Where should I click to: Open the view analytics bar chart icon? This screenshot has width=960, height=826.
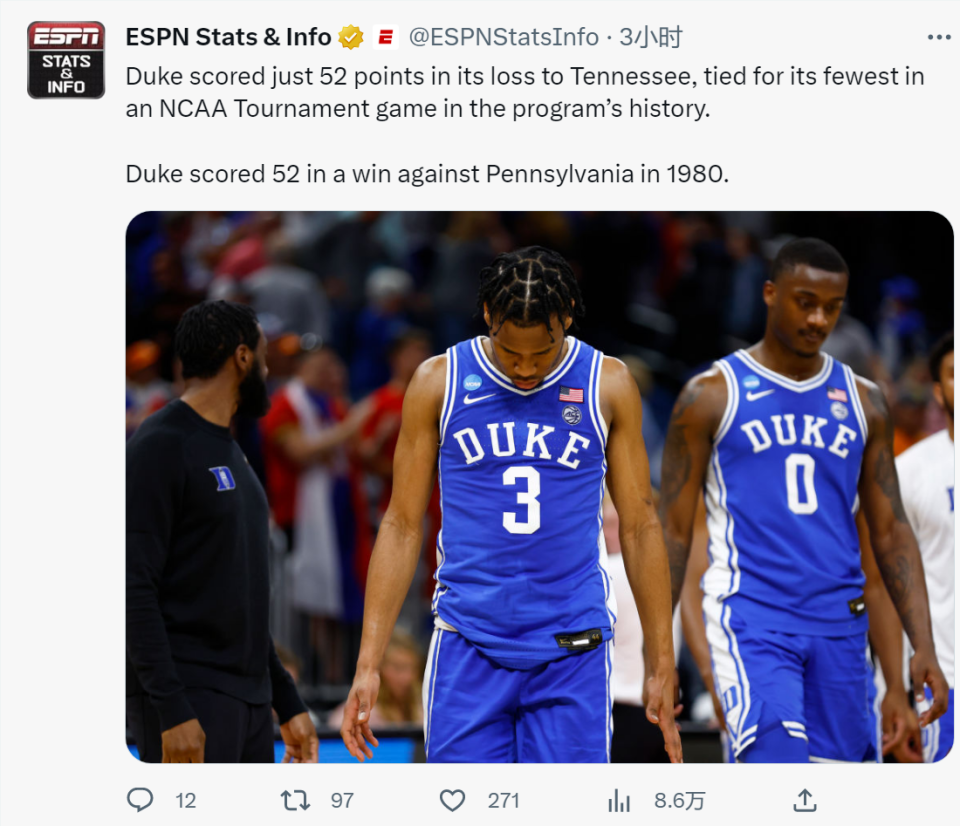tap(619, 799)
